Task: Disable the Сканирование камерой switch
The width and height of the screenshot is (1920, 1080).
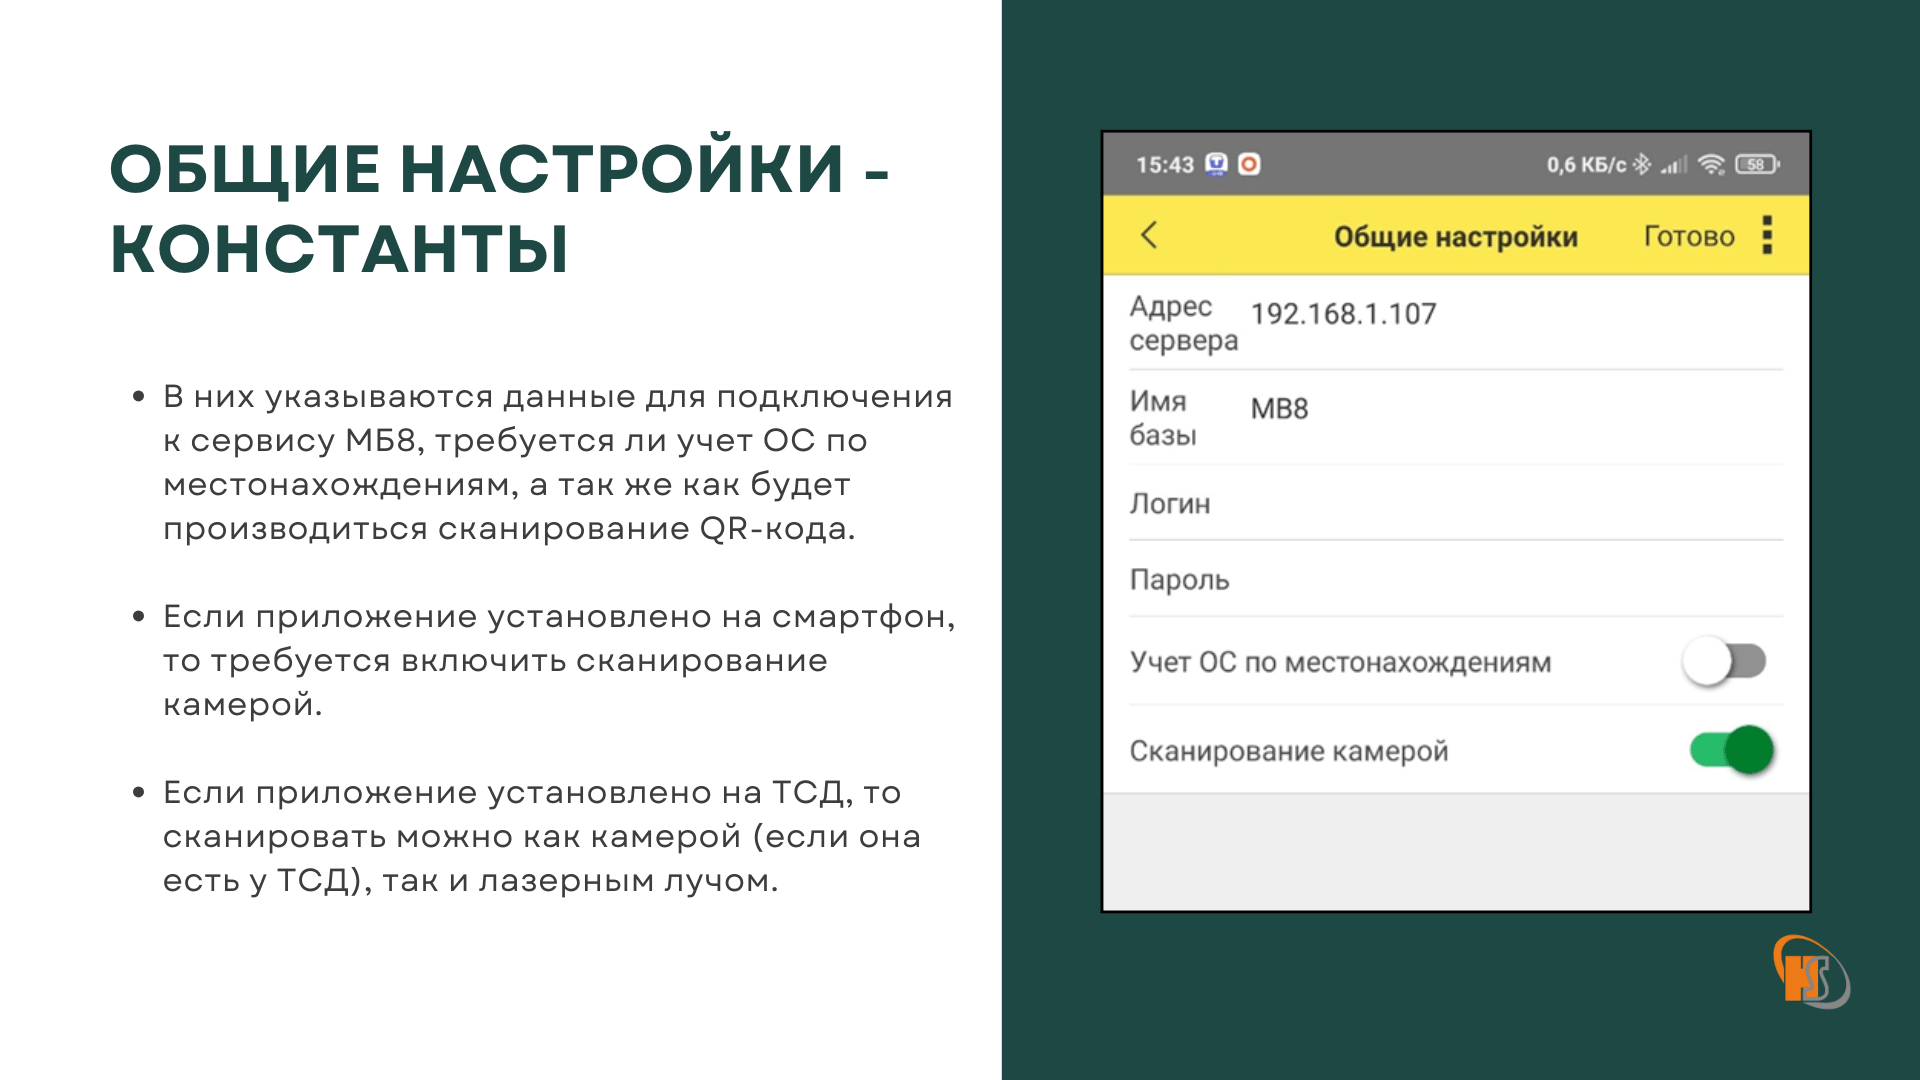Action: pos(1731,750)
